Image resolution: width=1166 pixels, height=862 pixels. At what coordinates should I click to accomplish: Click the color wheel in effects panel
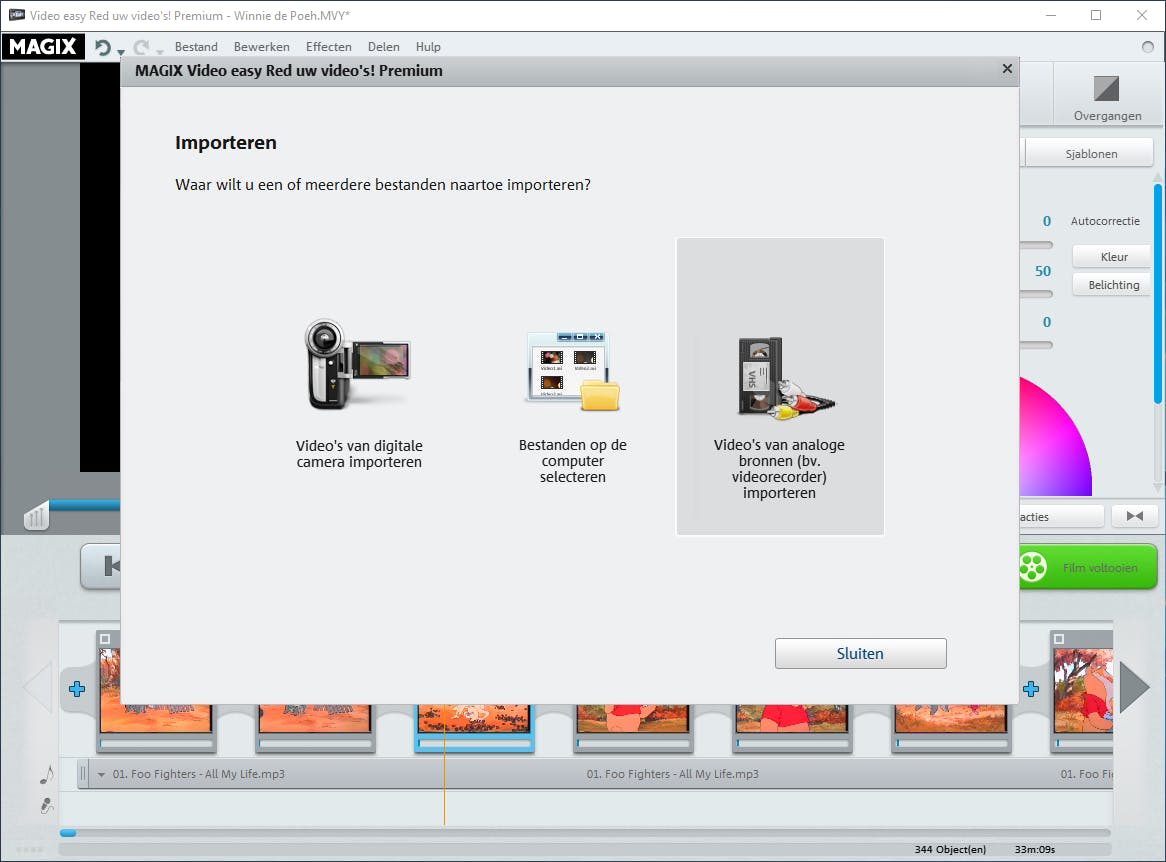(1055, 439)
